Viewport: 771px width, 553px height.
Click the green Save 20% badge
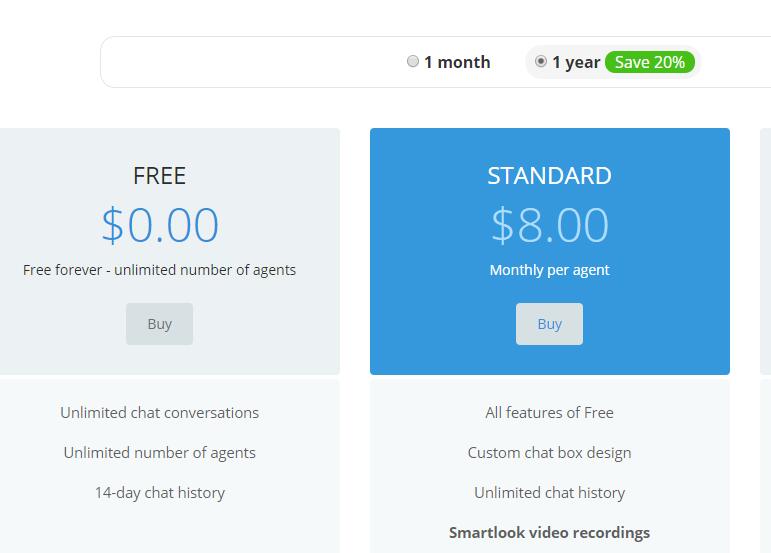pos(649,62)
